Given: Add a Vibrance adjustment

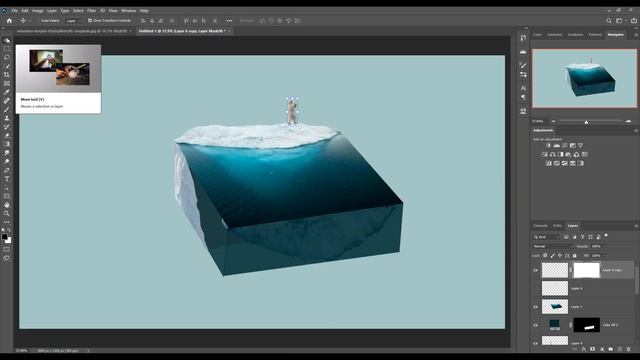Looking at the screenshot, I should (580, 145).
